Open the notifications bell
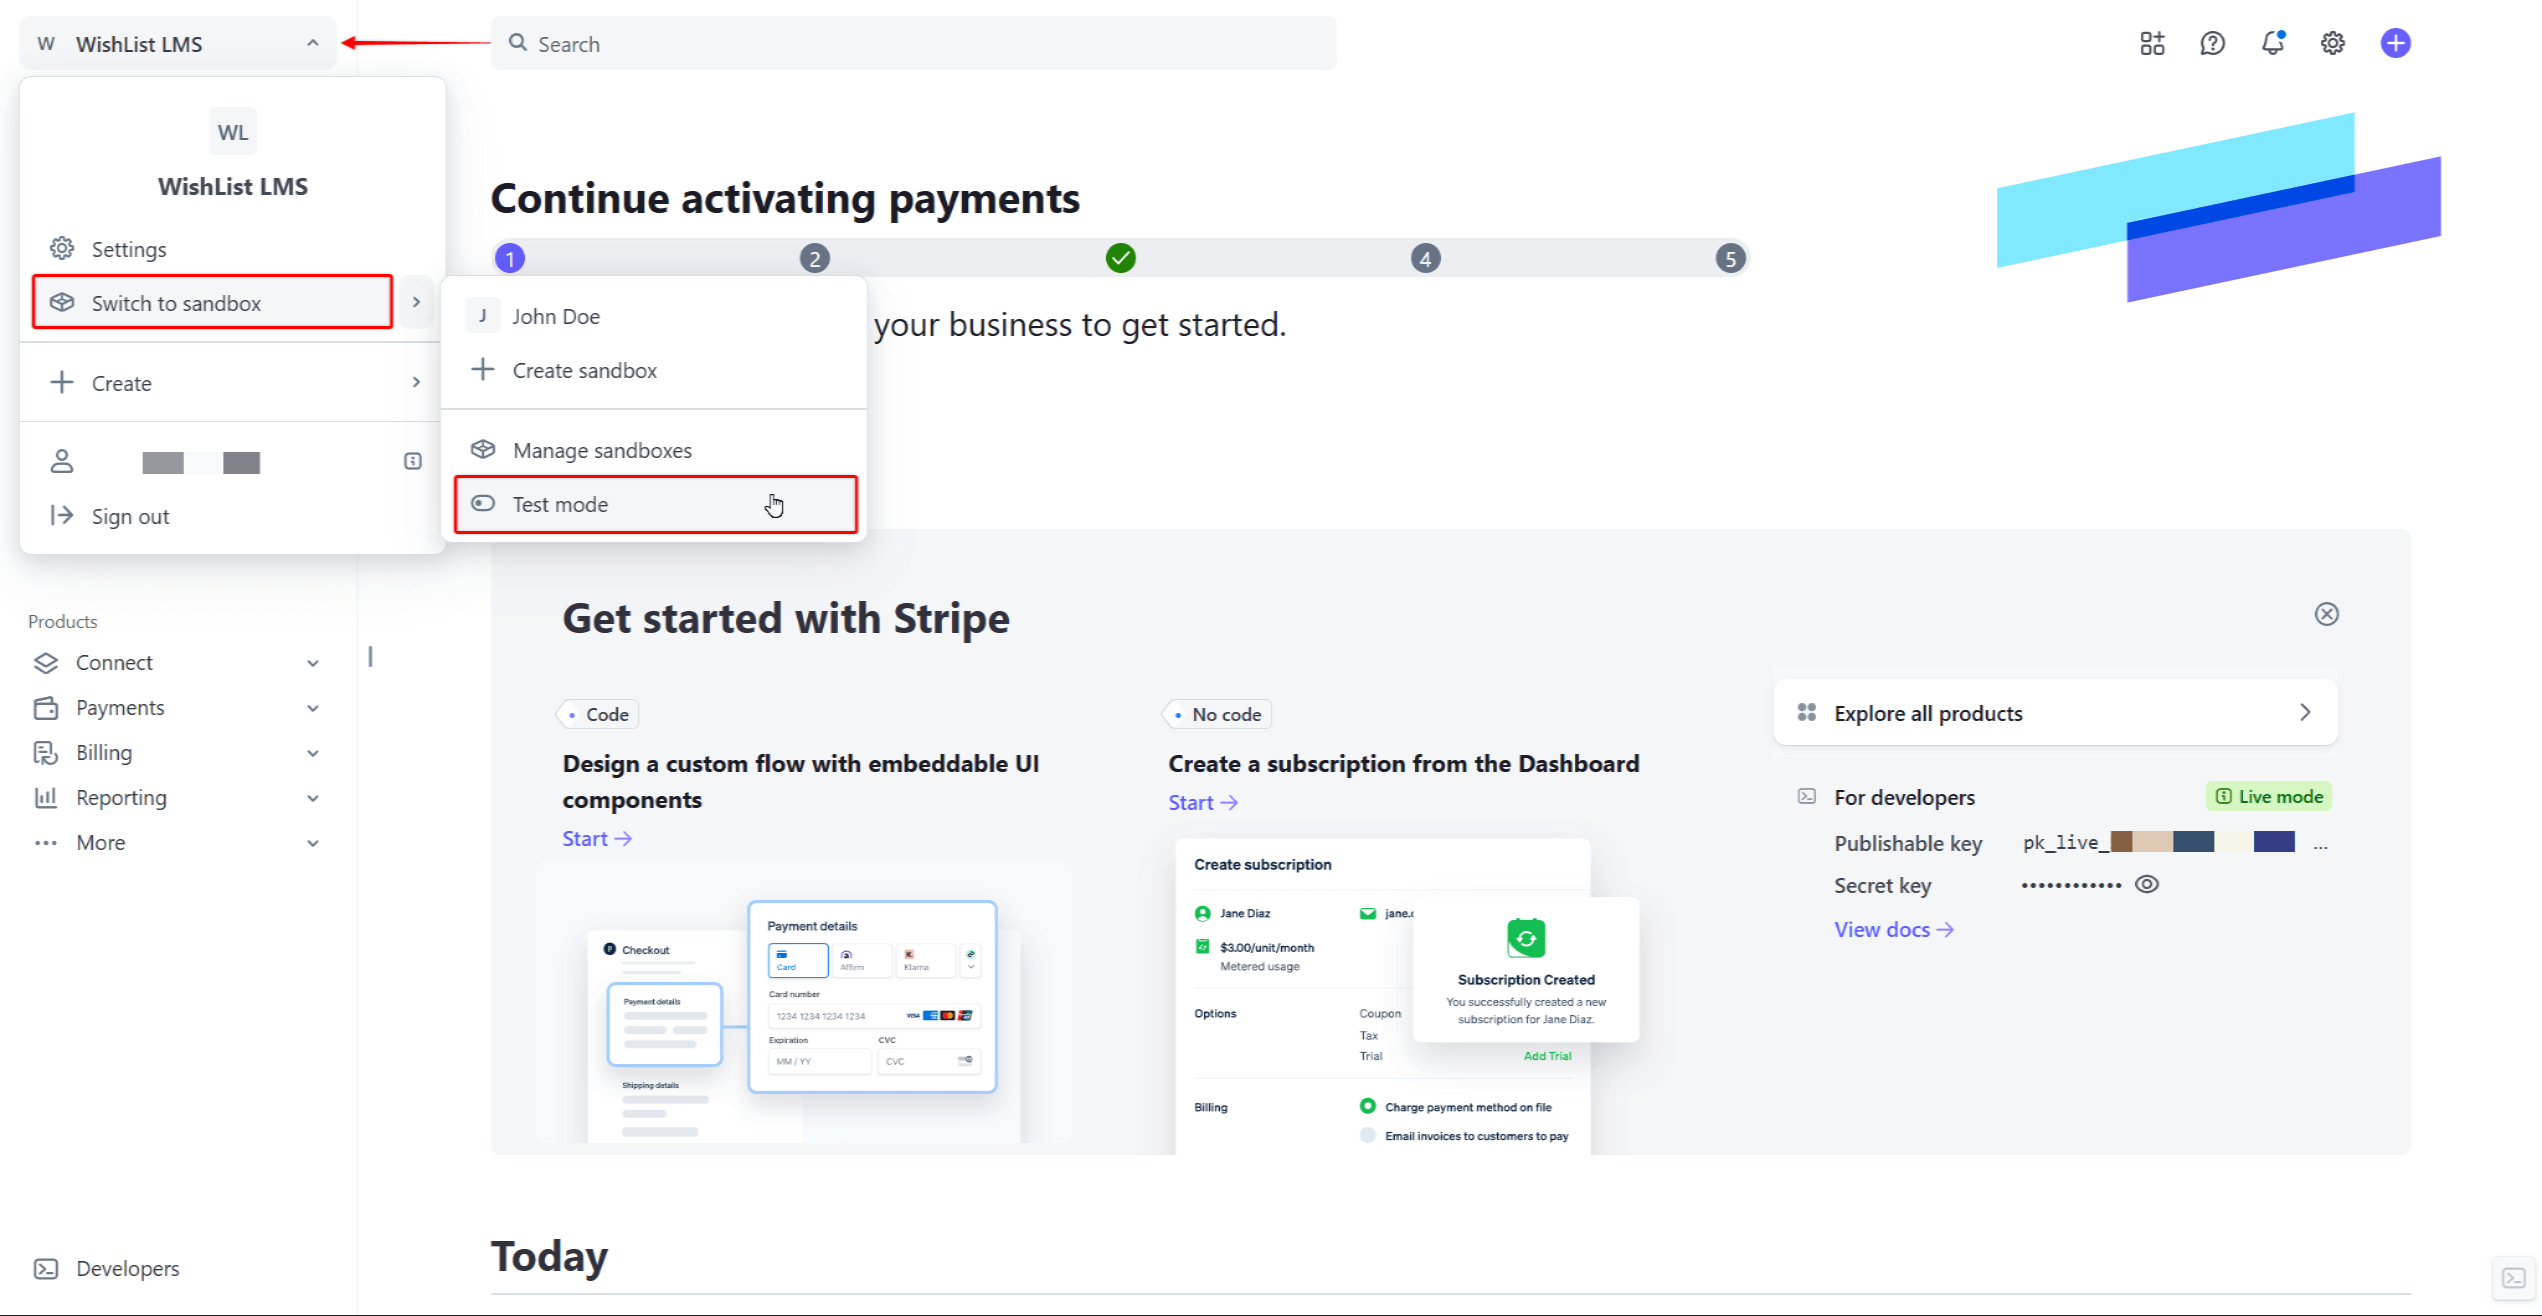This screenshot has width=2542, height=1316. [2272, 43]
